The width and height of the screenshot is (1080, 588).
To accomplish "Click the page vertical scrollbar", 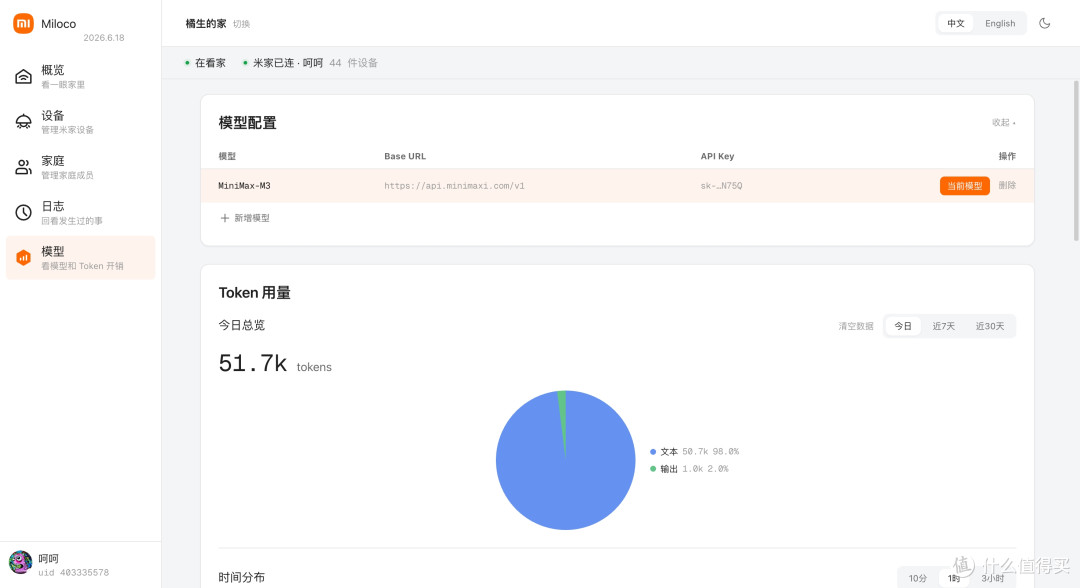I will [x=1076, y=160].
